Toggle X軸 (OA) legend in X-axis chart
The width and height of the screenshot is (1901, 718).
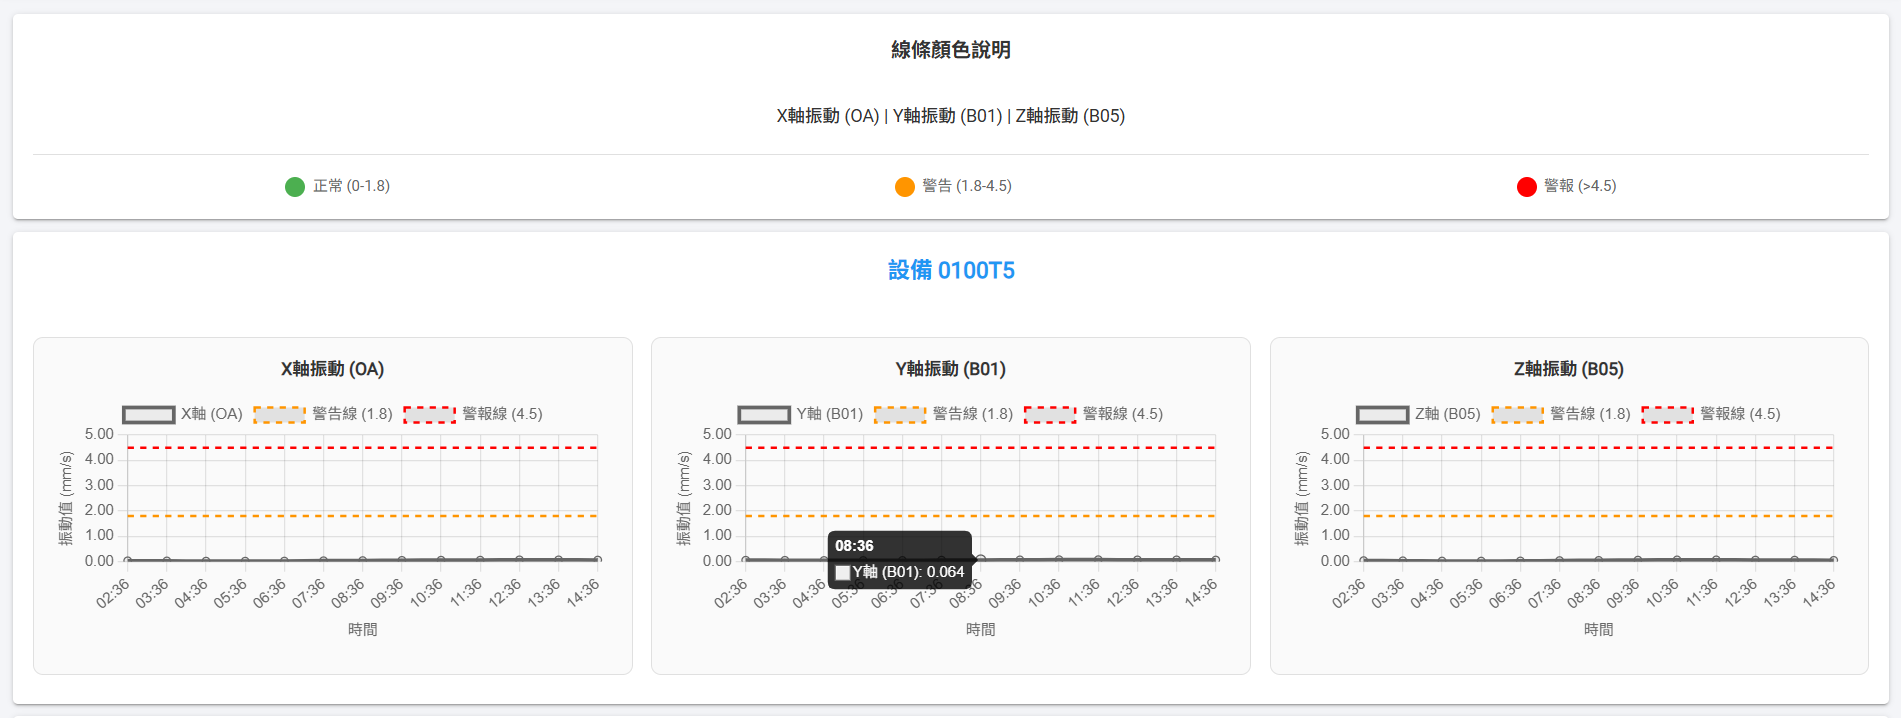pos(183,414)
